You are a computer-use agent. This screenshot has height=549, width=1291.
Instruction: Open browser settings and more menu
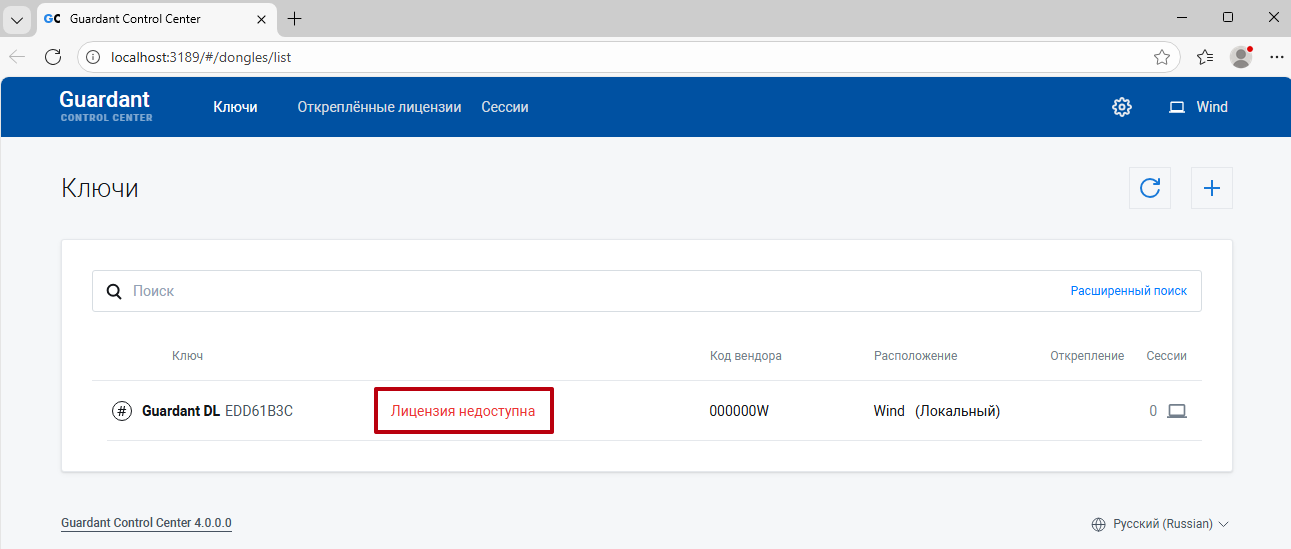point(1276,57)
